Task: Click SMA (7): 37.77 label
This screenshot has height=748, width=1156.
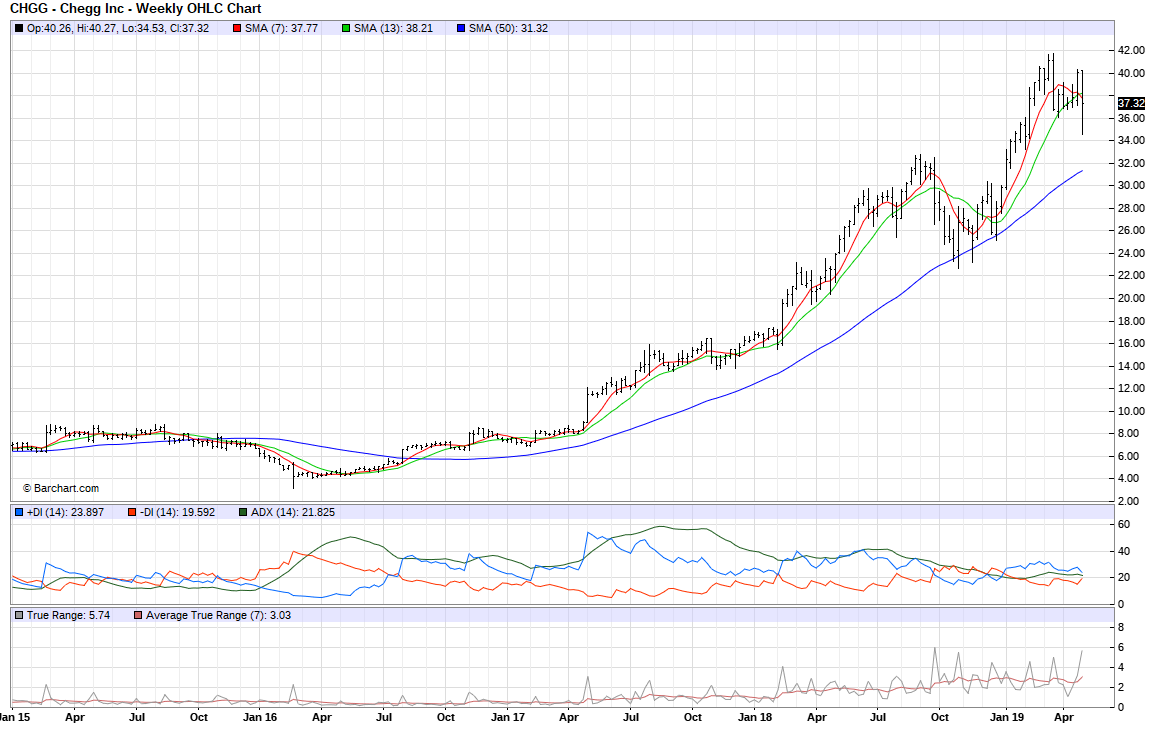Action: tap(282, 29)
